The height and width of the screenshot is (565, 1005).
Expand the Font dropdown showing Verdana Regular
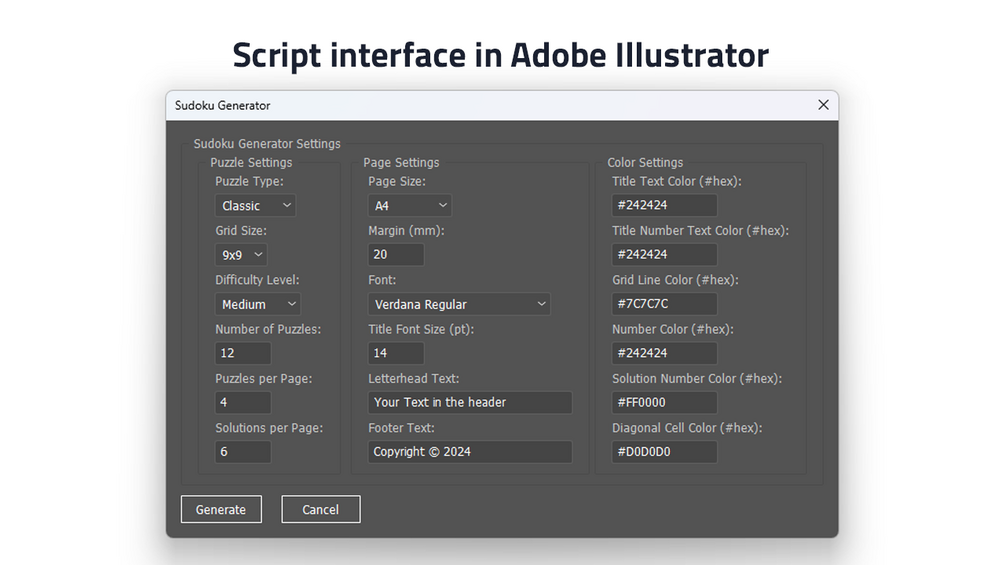(459, 304)
